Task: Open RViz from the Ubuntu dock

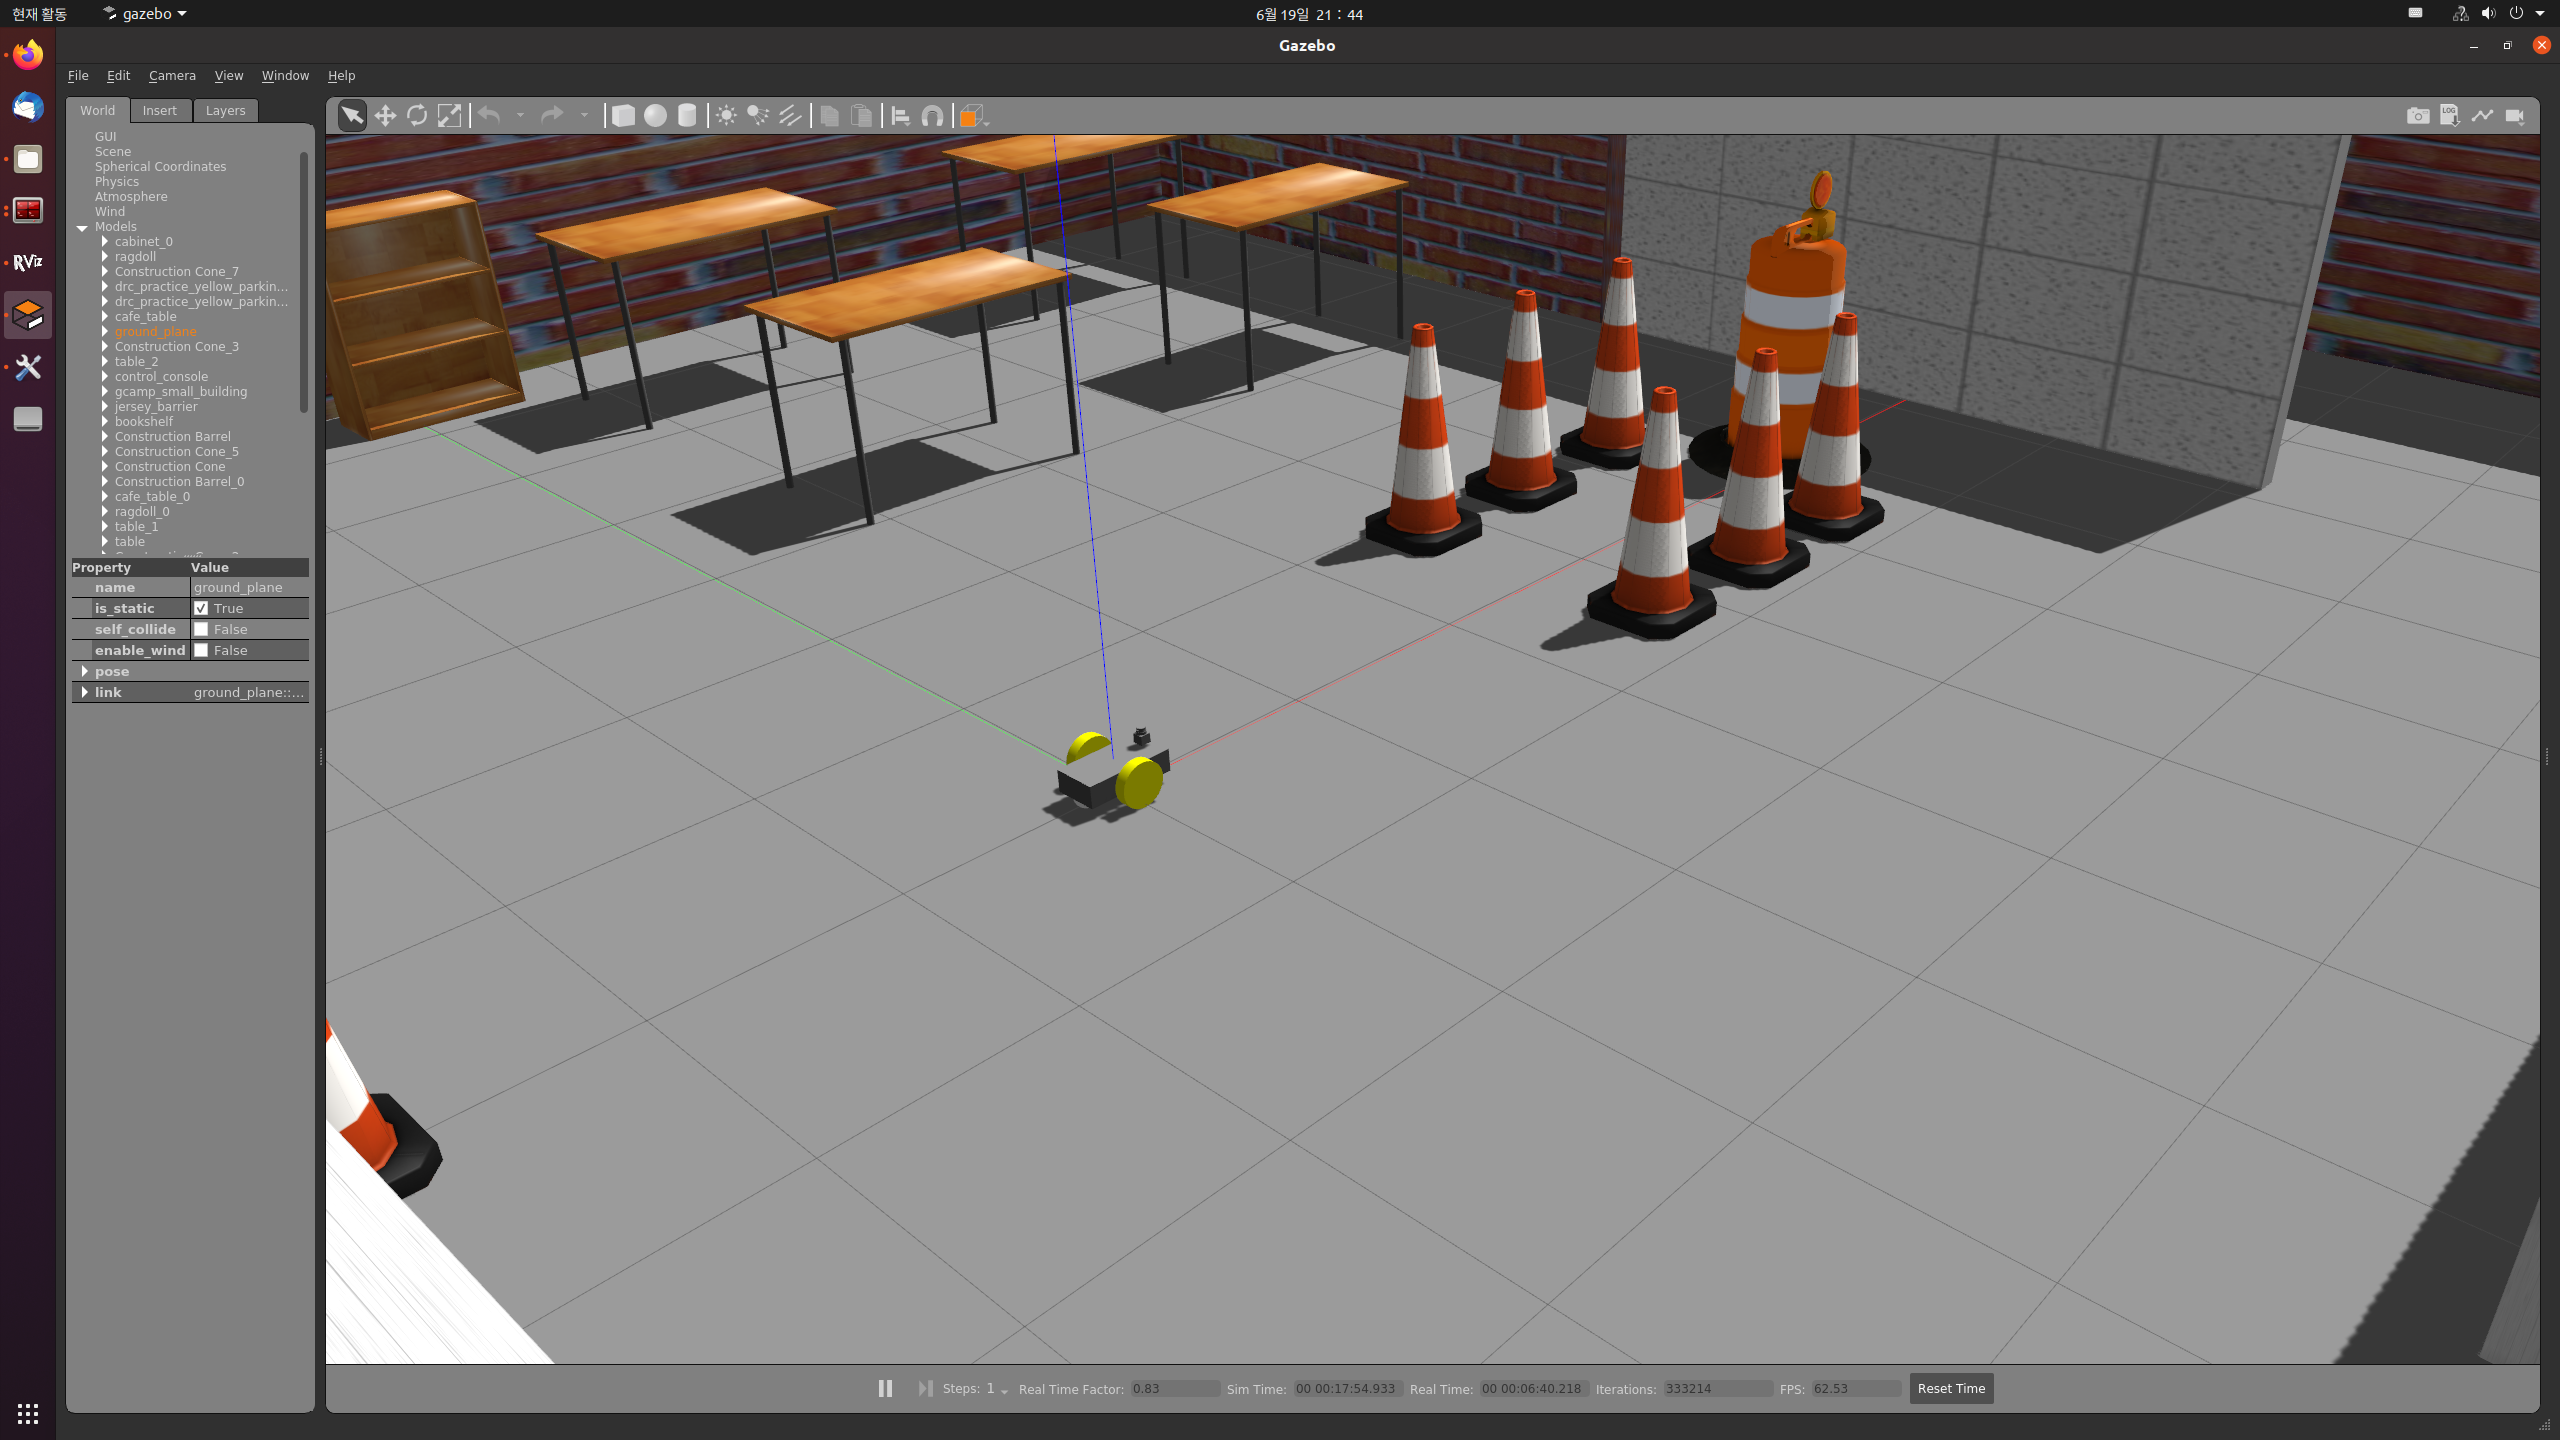Action: 28,262
